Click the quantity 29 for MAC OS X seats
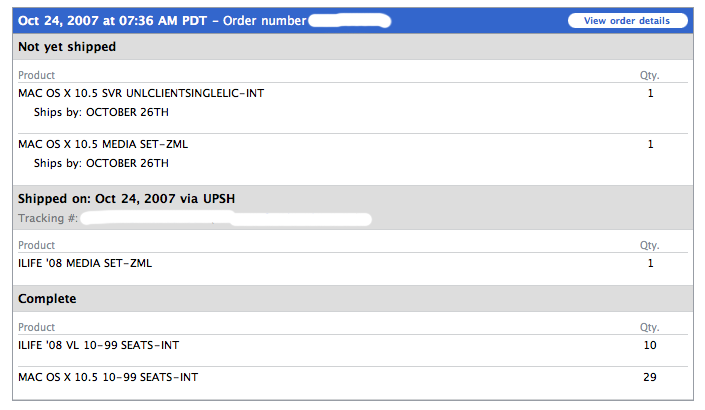The height and width of the screenshot is (410, 705). (650, 377)
